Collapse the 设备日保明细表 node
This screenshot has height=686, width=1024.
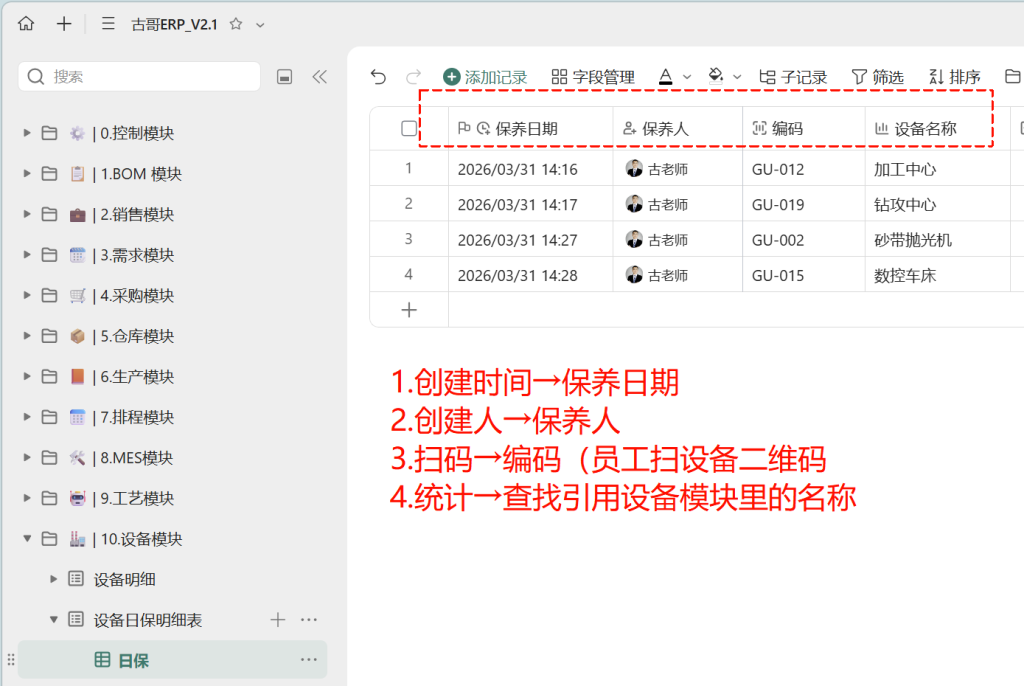point(54,619)
